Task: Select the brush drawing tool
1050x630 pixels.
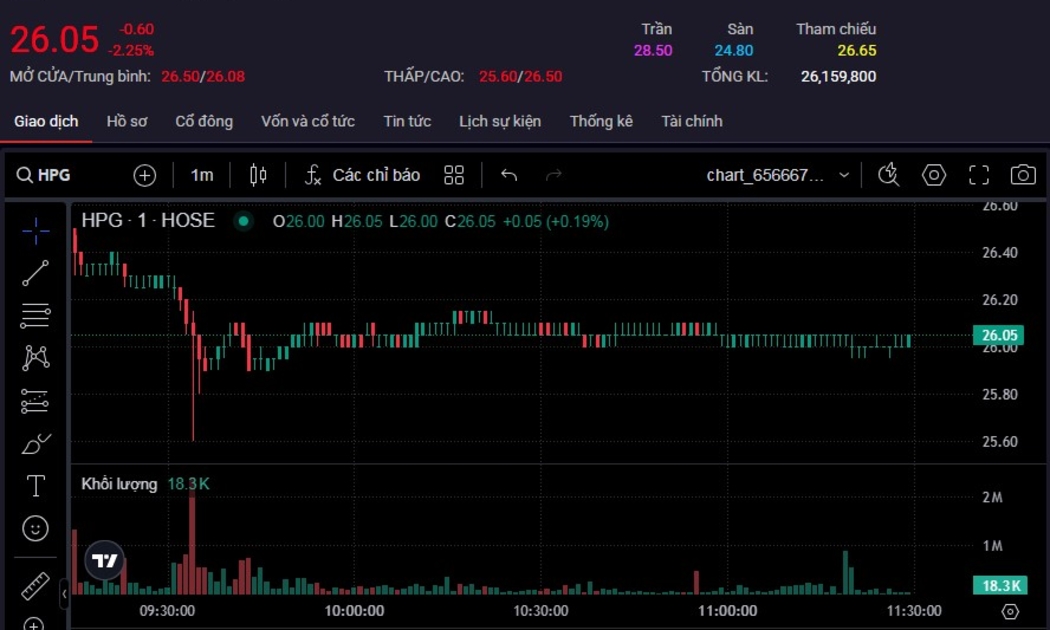Action: (35, 443)
